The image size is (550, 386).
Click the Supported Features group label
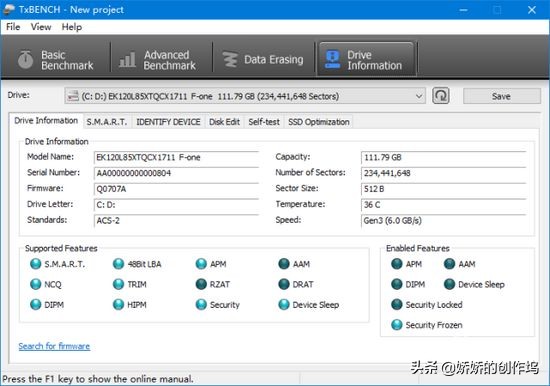(x=61, y=248)
